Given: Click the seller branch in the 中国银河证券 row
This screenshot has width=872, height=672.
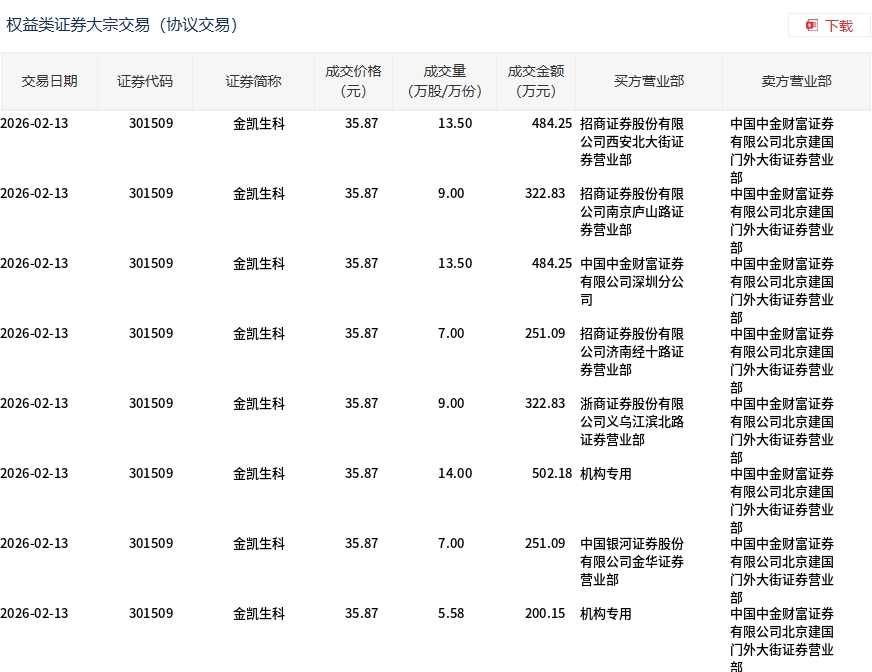Looking at the screenshot, I should point(782,571).
